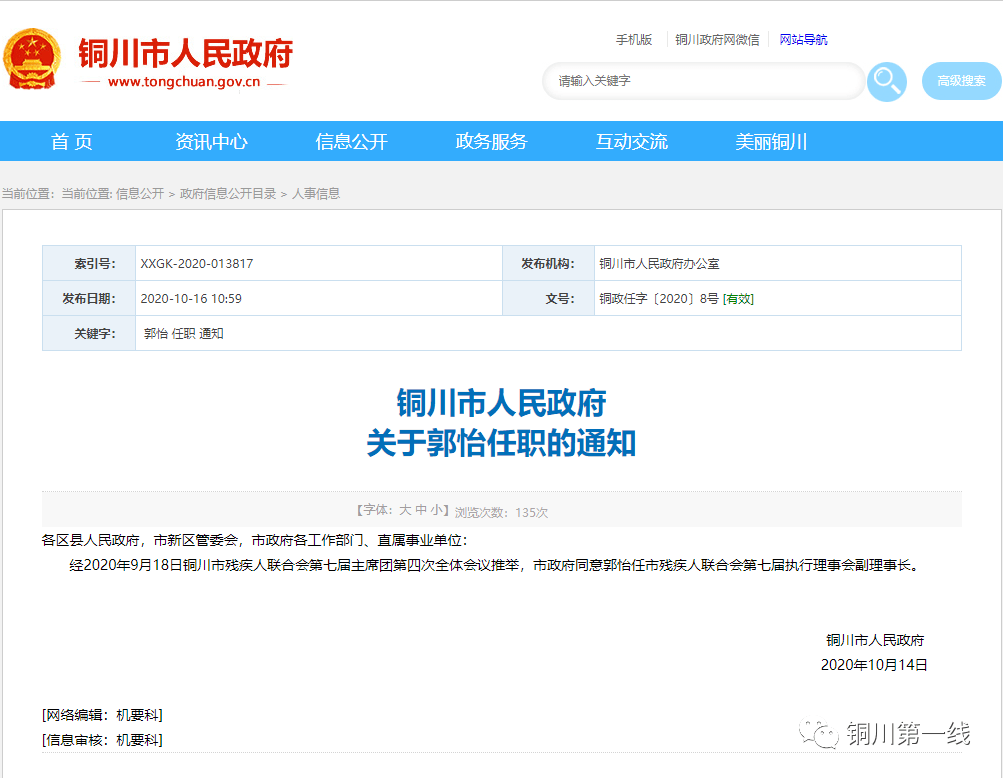
Task: Click [网络编辑: 机要科] line
Action: point(102,715)
